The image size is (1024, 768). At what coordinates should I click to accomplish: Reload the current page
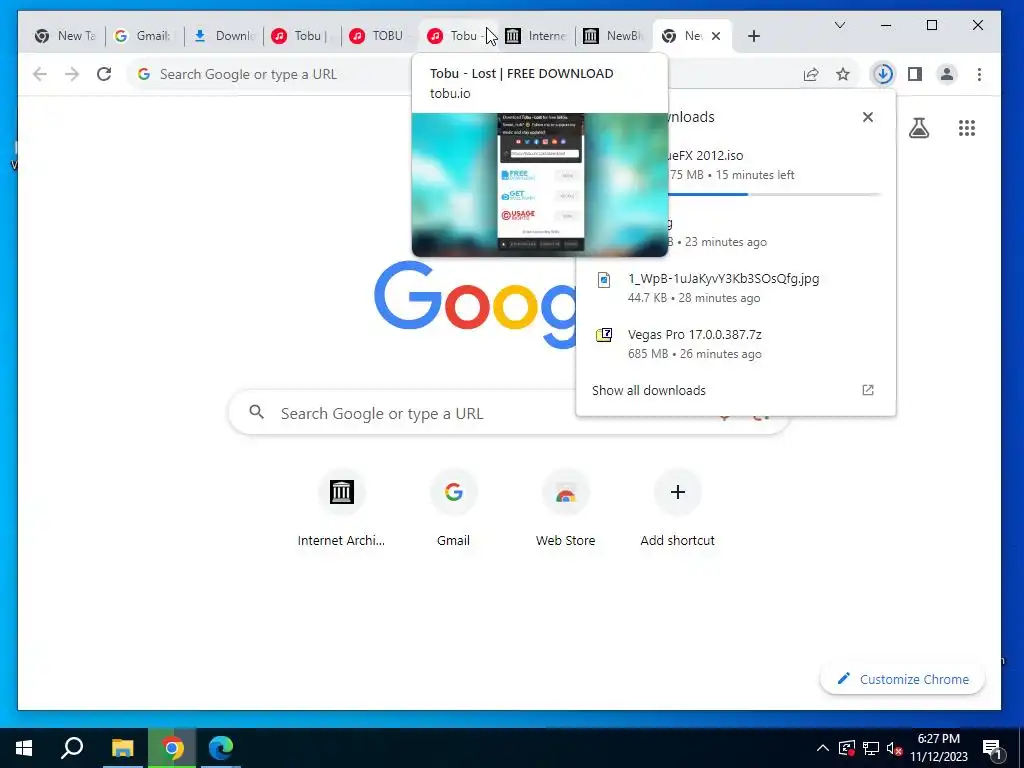[x=104, y=74]
